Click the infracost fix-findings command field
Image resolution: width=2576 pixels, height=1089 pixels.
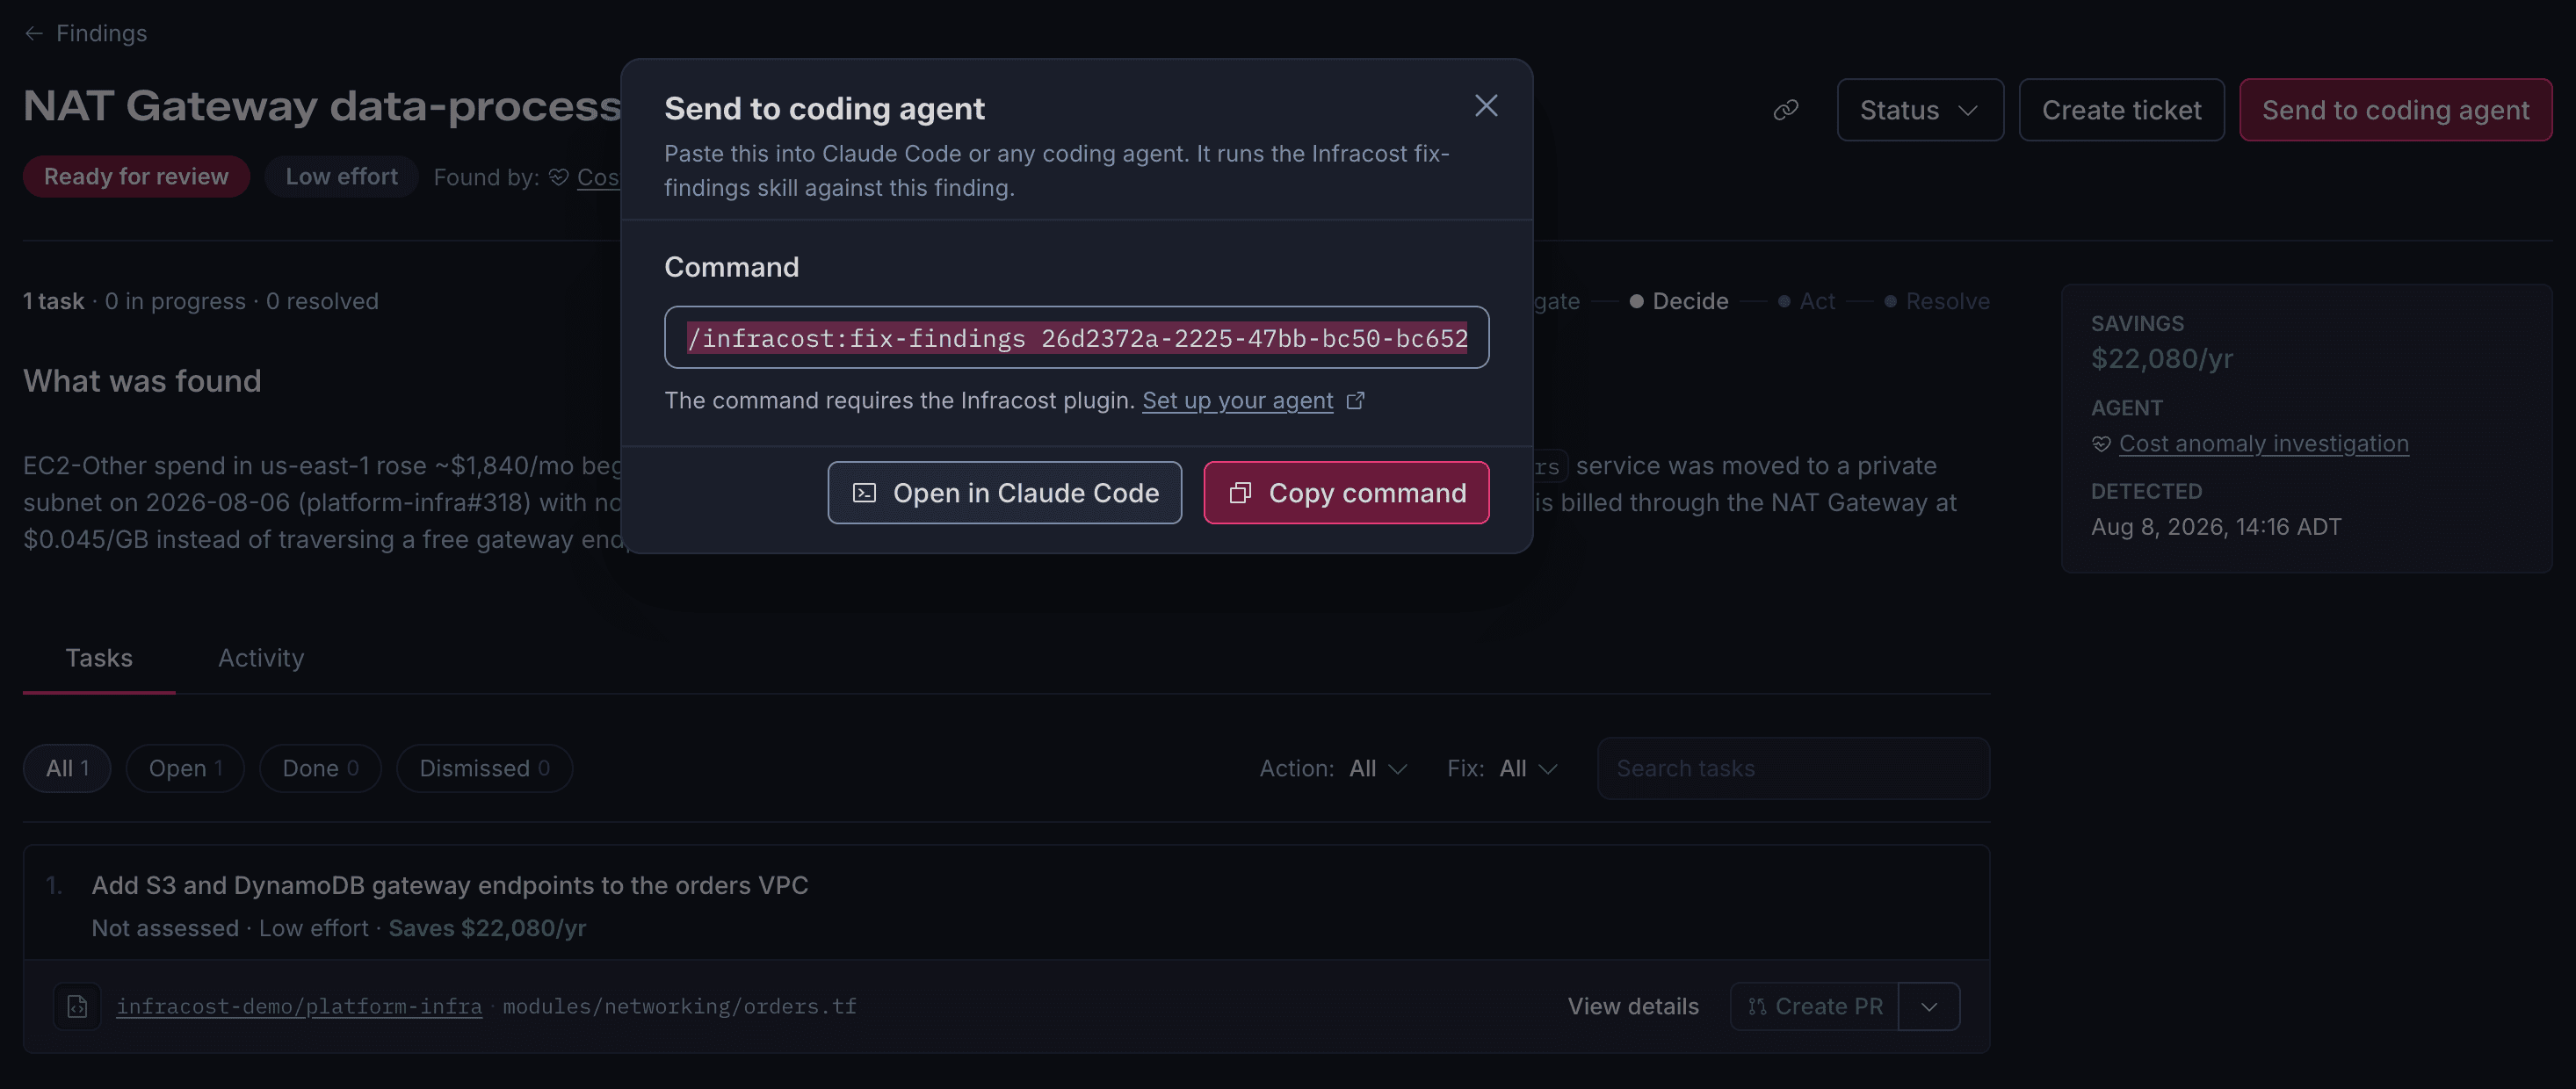pos(1076,338)
